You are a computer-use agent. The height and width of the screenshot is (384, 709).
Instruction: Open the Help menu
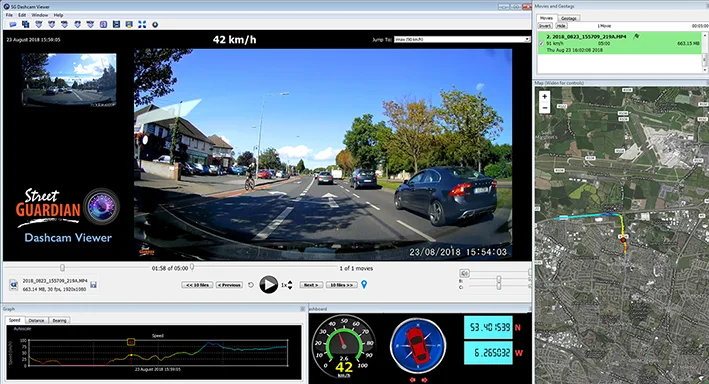(x=58, y=15)
